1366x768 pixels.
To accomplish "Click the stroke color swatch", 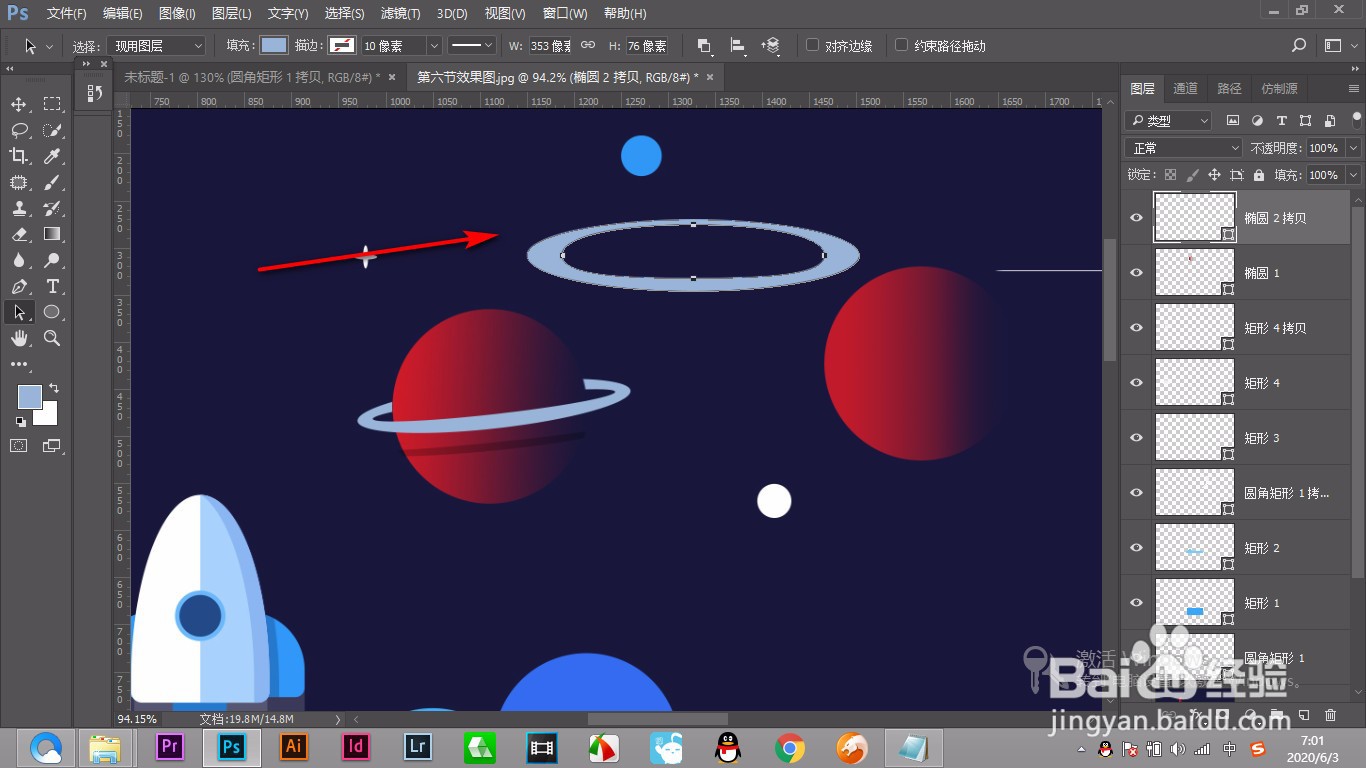I will [x=342, y=45].
